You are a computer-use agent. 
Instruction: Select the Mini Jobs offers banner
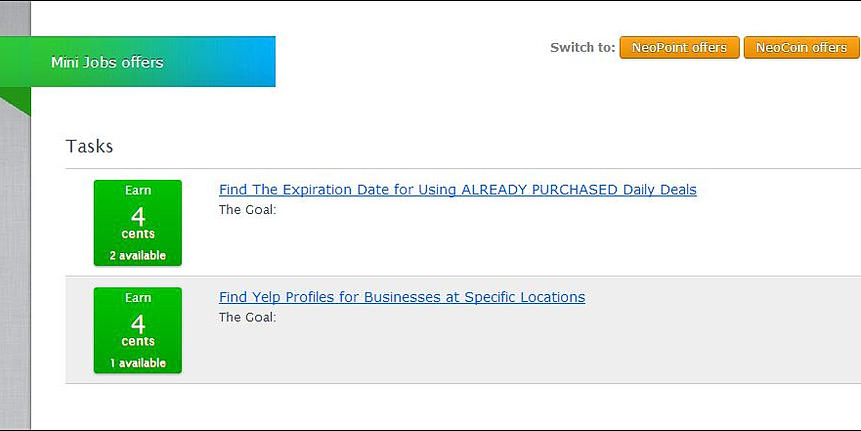click(138, 62)
